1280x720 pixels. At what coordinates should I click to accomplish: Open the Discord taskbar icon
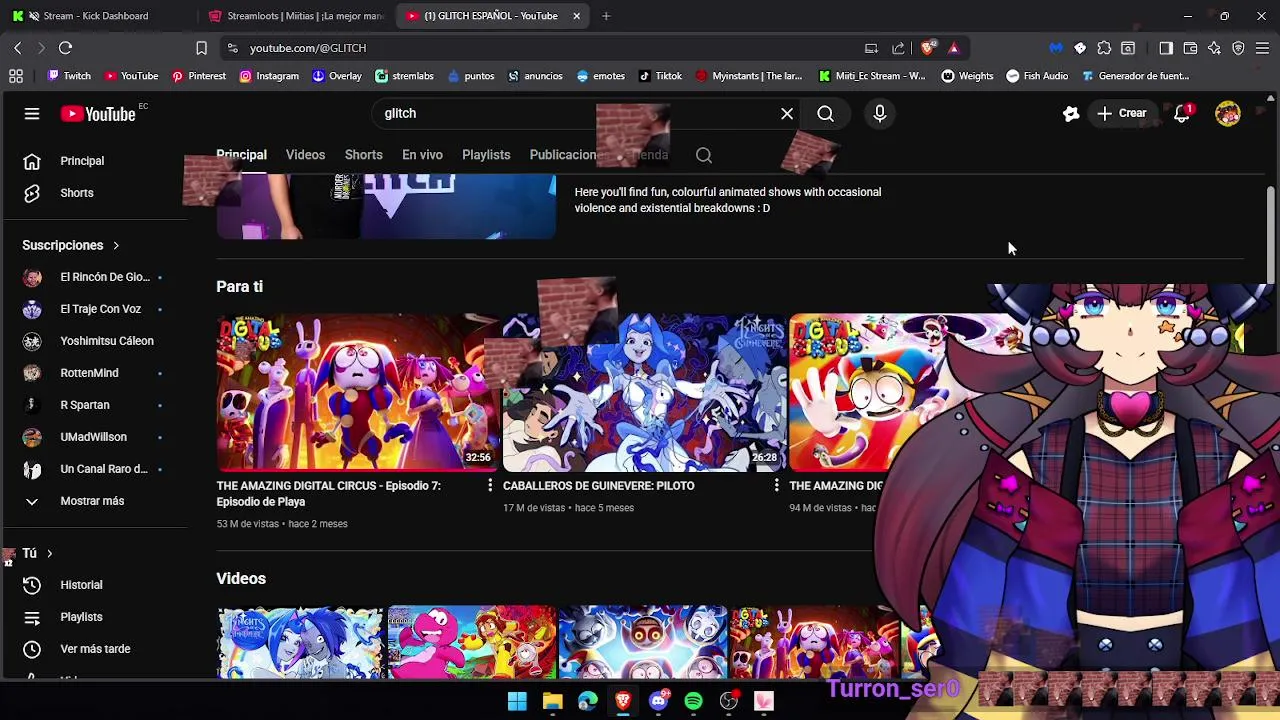pyautogui.click(x=658, y=701)
